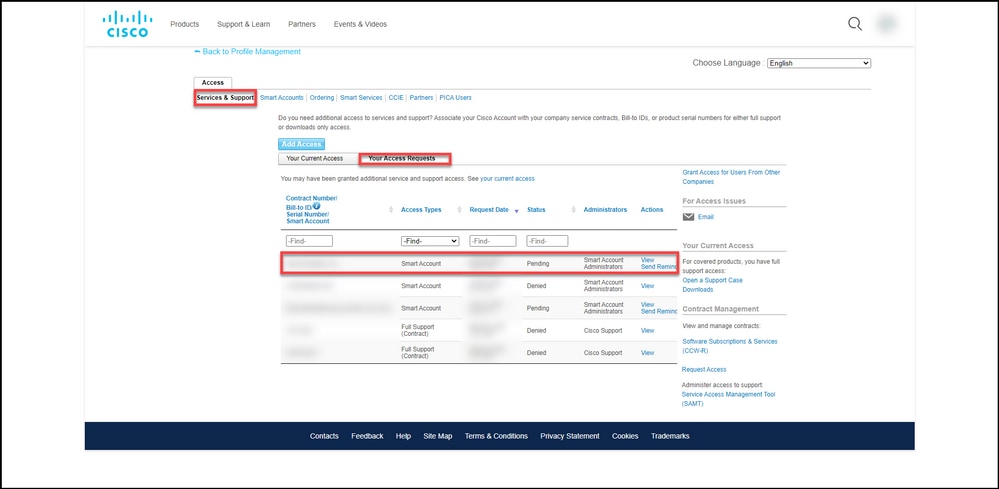Open the Contacts footer link
Viewport: 999px width, 489px height.
(x=324, y=436)
